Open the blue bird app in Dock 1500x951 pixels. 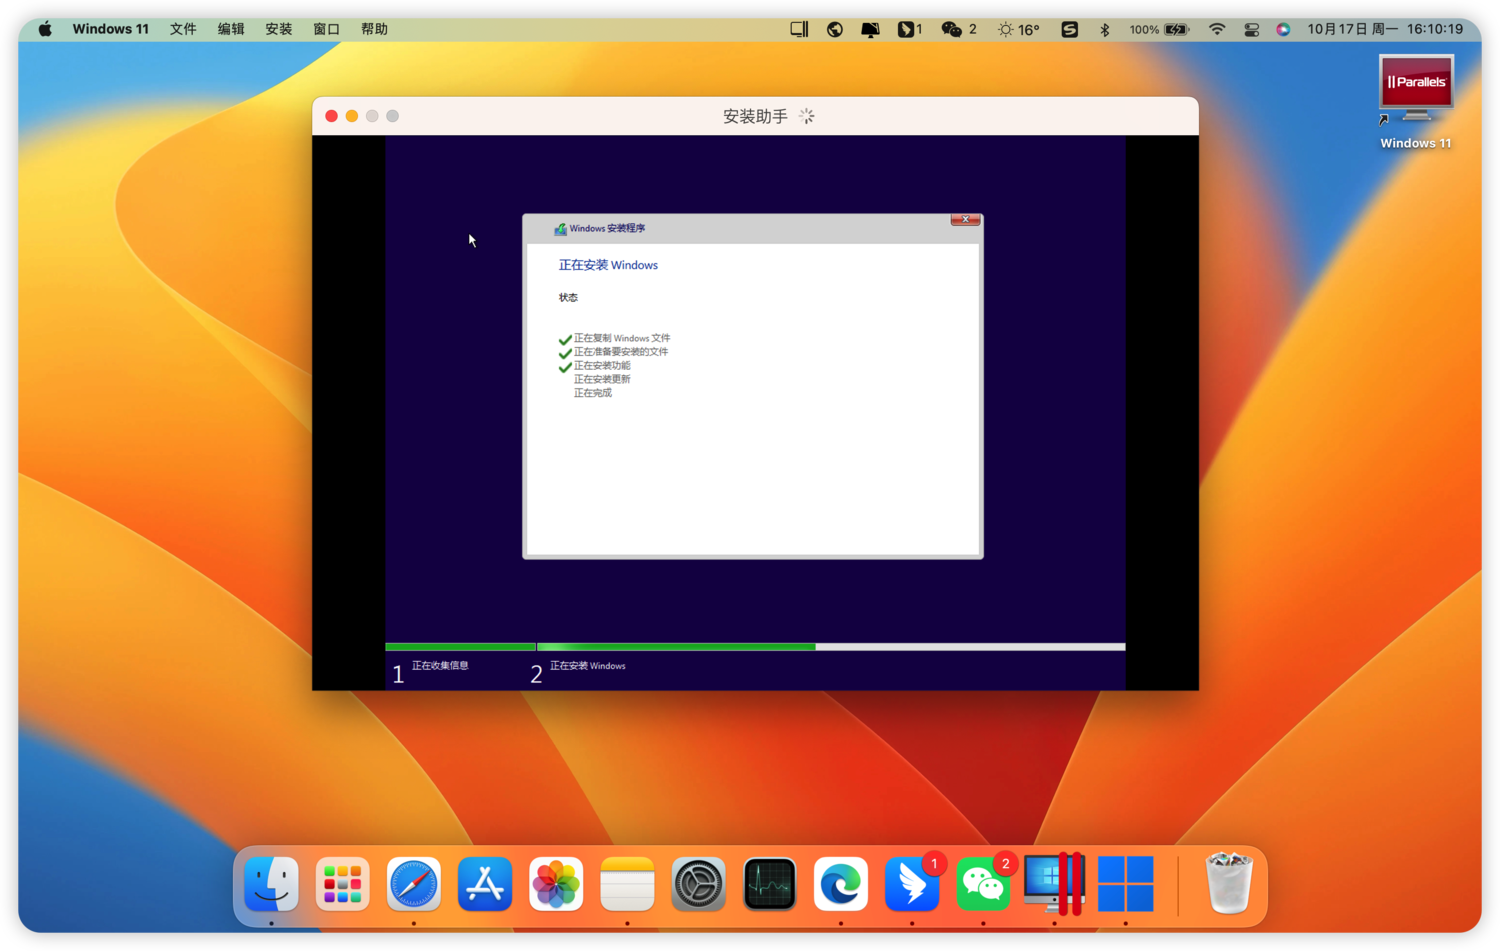tap(912, 884)
